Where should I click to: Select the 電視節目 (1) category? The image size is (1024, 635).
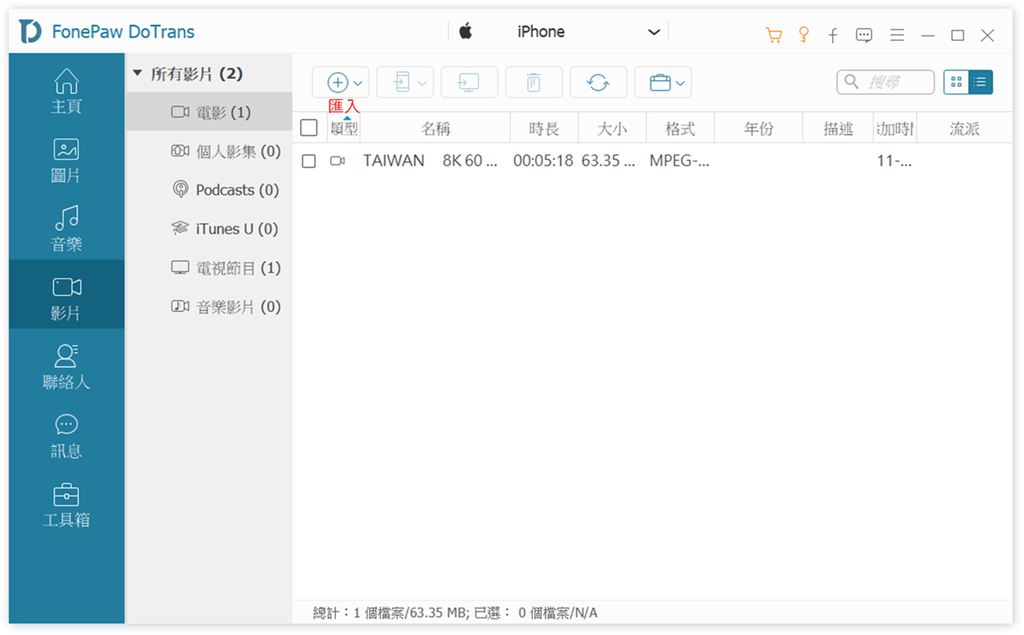pyautogui.click(x=209, y=268)
